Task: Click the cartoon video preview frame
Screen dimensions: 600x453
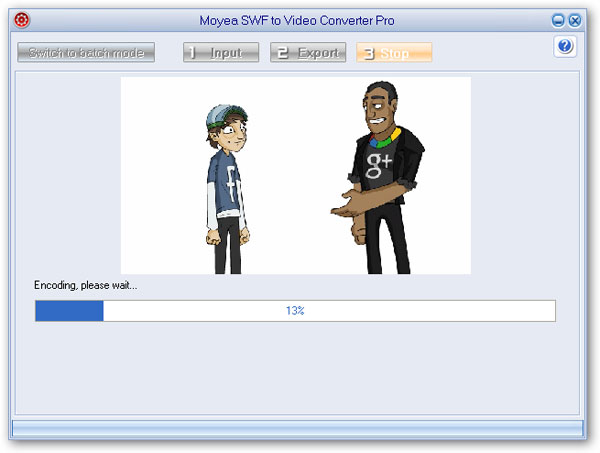Action: point(296,175)
